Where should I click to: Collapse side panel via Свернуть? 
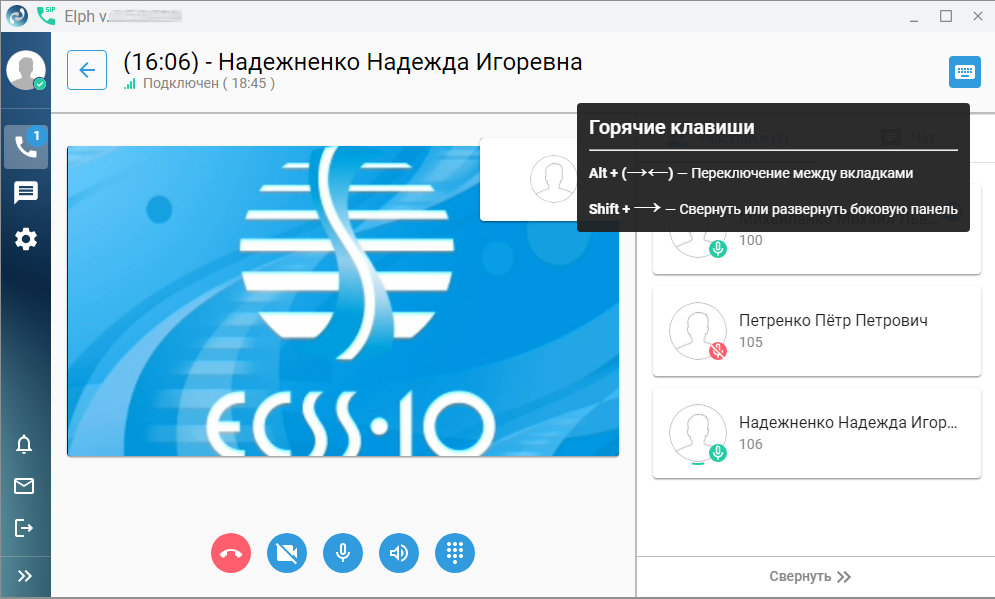810,576
